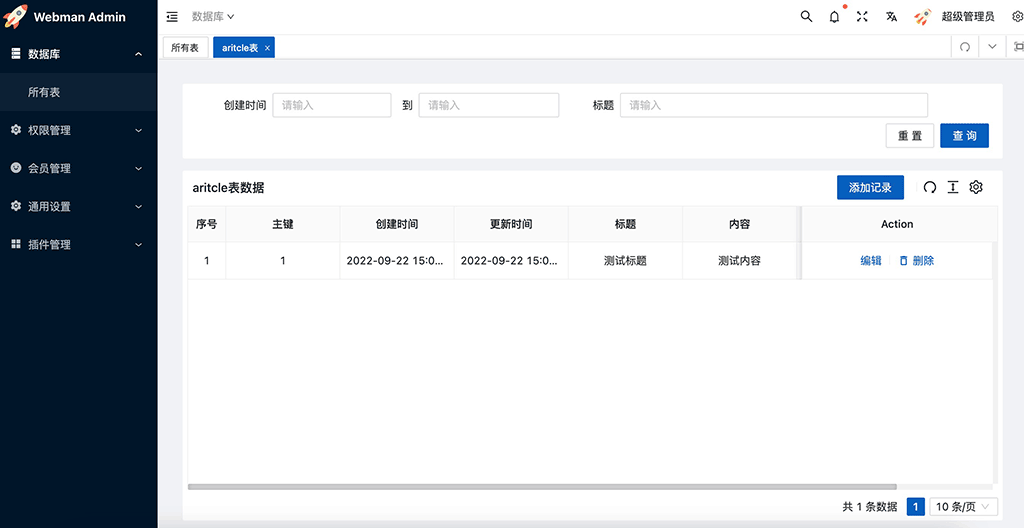Click the 通用设置 gear icon
The width and height of the screenshot is (1024, 528).
tap(16, 206)
